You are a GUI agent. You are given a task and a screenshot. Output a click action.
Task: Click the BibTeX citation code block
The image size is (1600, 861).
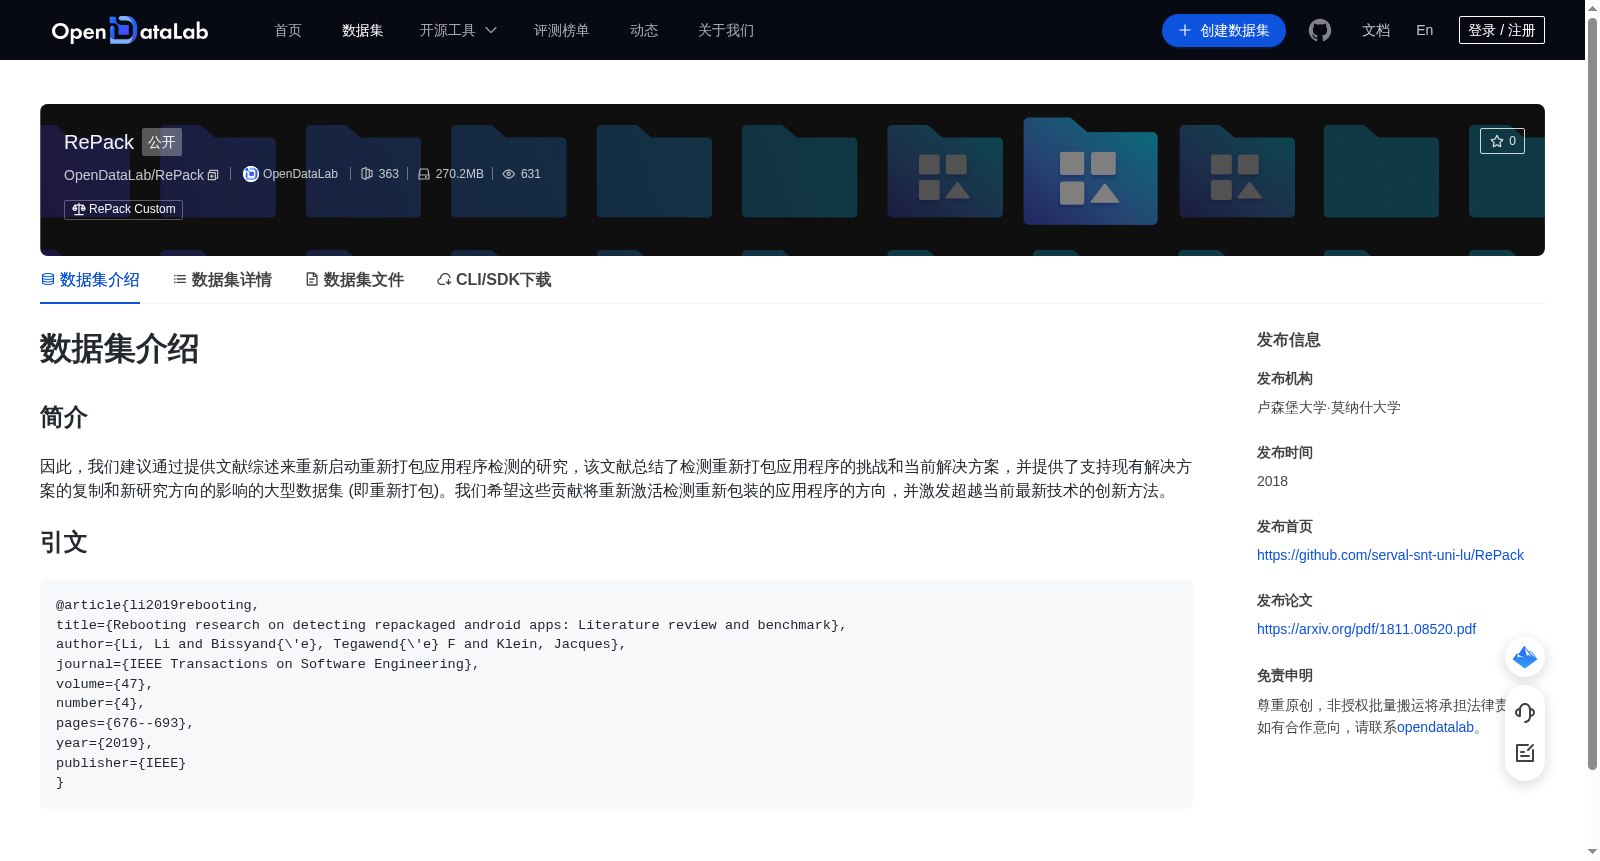point(616,694)
